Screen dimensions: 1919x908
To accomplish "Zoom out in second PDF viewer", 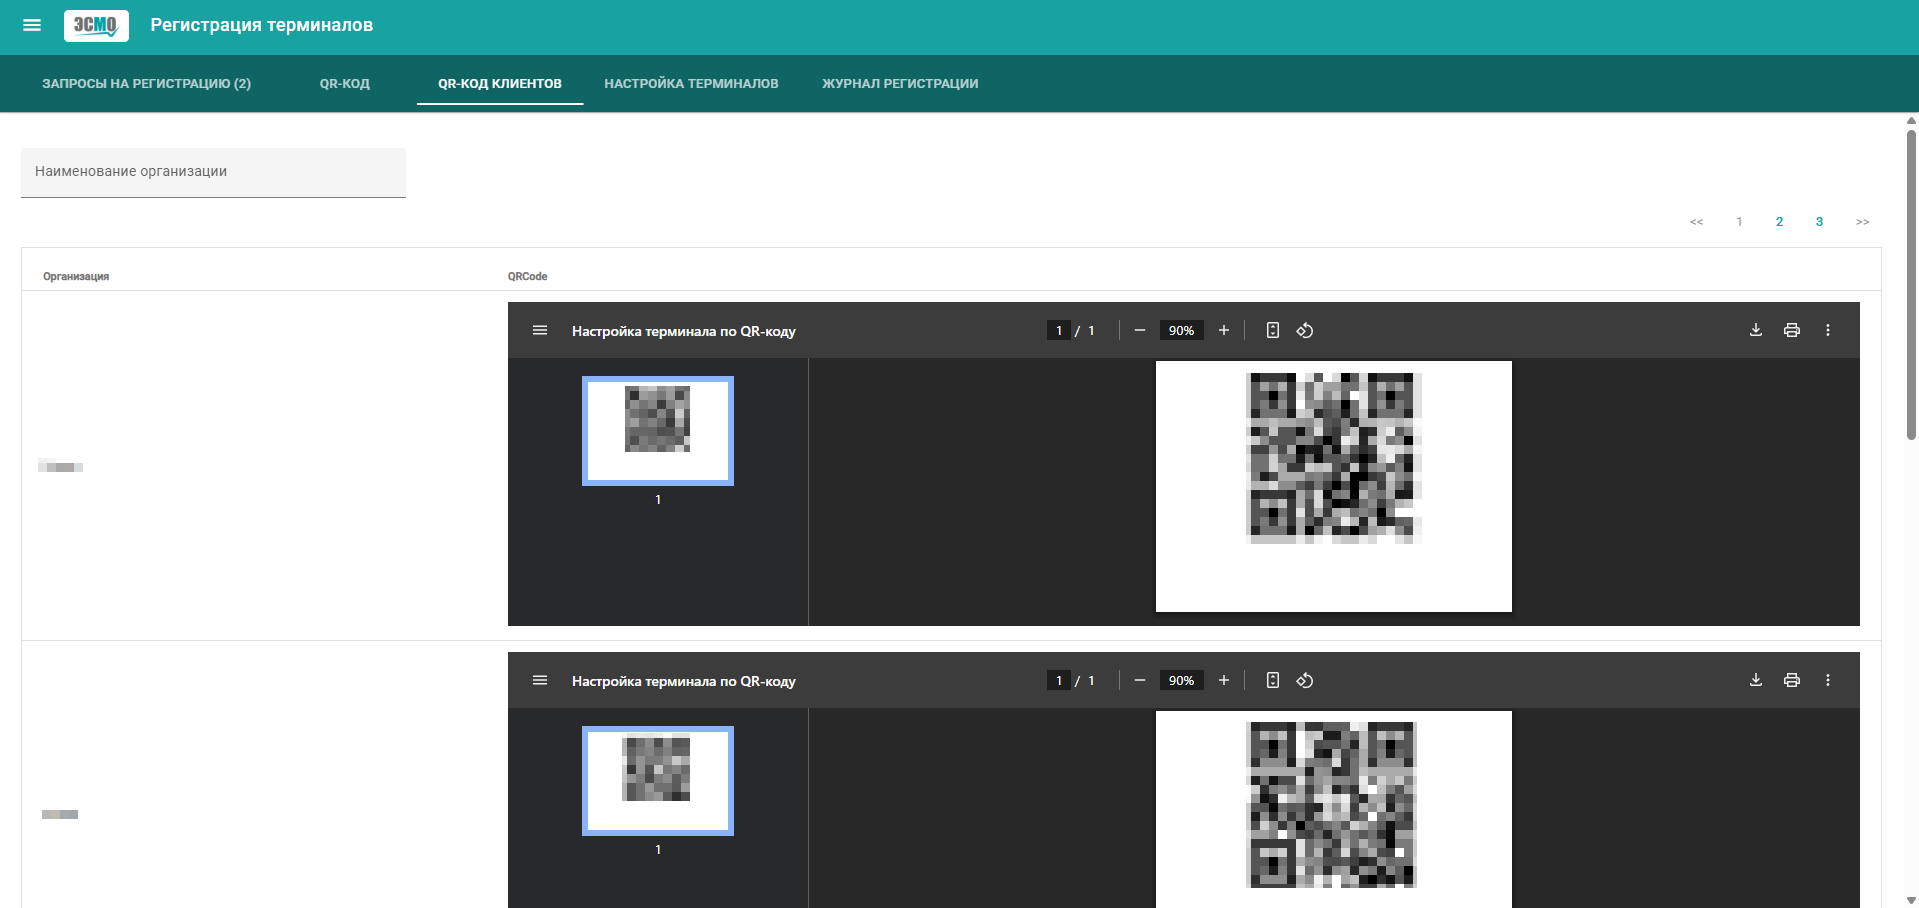I will click(x=1139, y=680).
